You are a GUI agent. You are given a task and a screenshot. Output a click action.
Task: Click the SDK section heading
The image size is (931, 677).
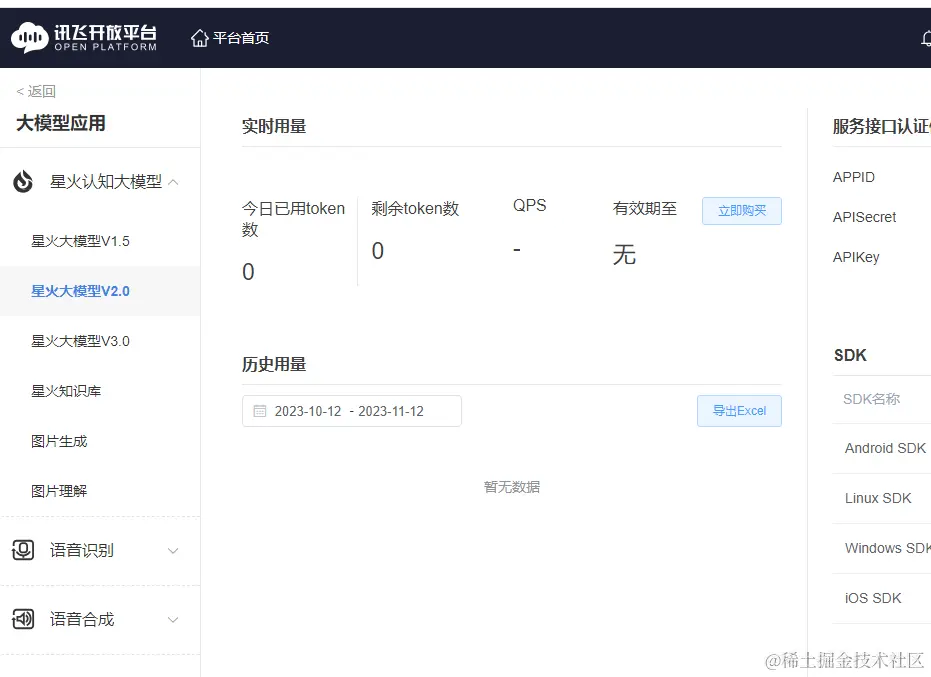point(850,355)
